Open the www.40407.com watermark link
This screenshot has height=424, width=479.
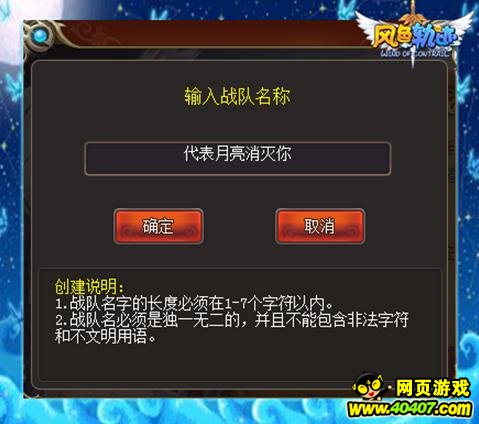tap(410, 409)
